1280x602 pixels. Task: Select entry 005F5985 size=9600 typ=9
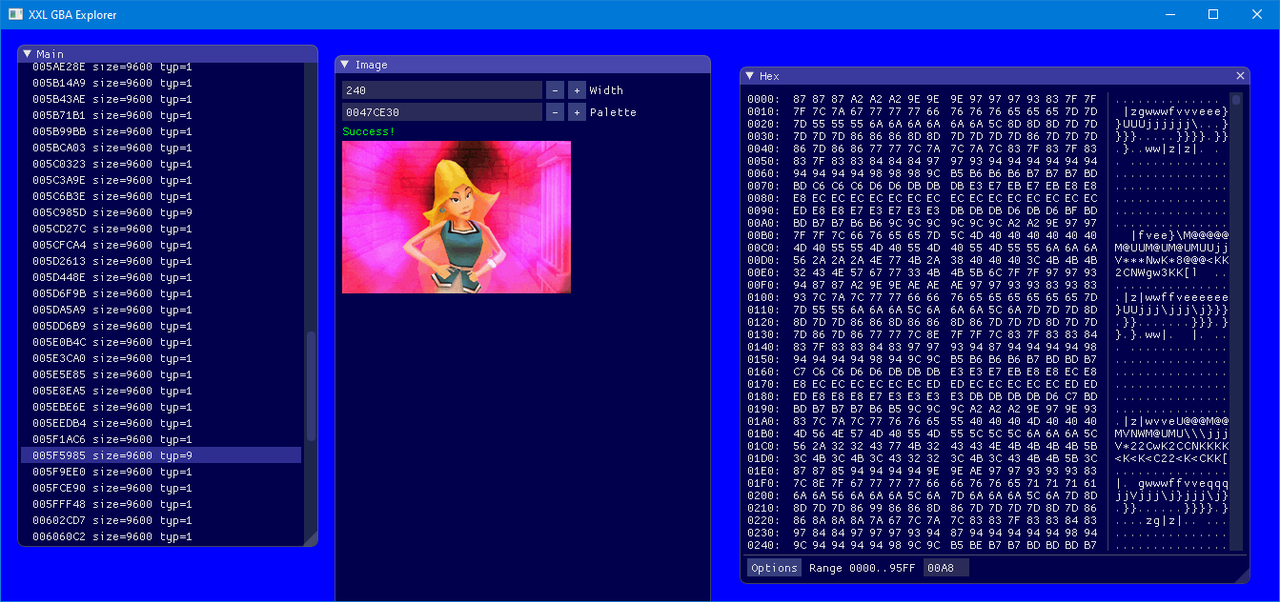pos(161,455)
